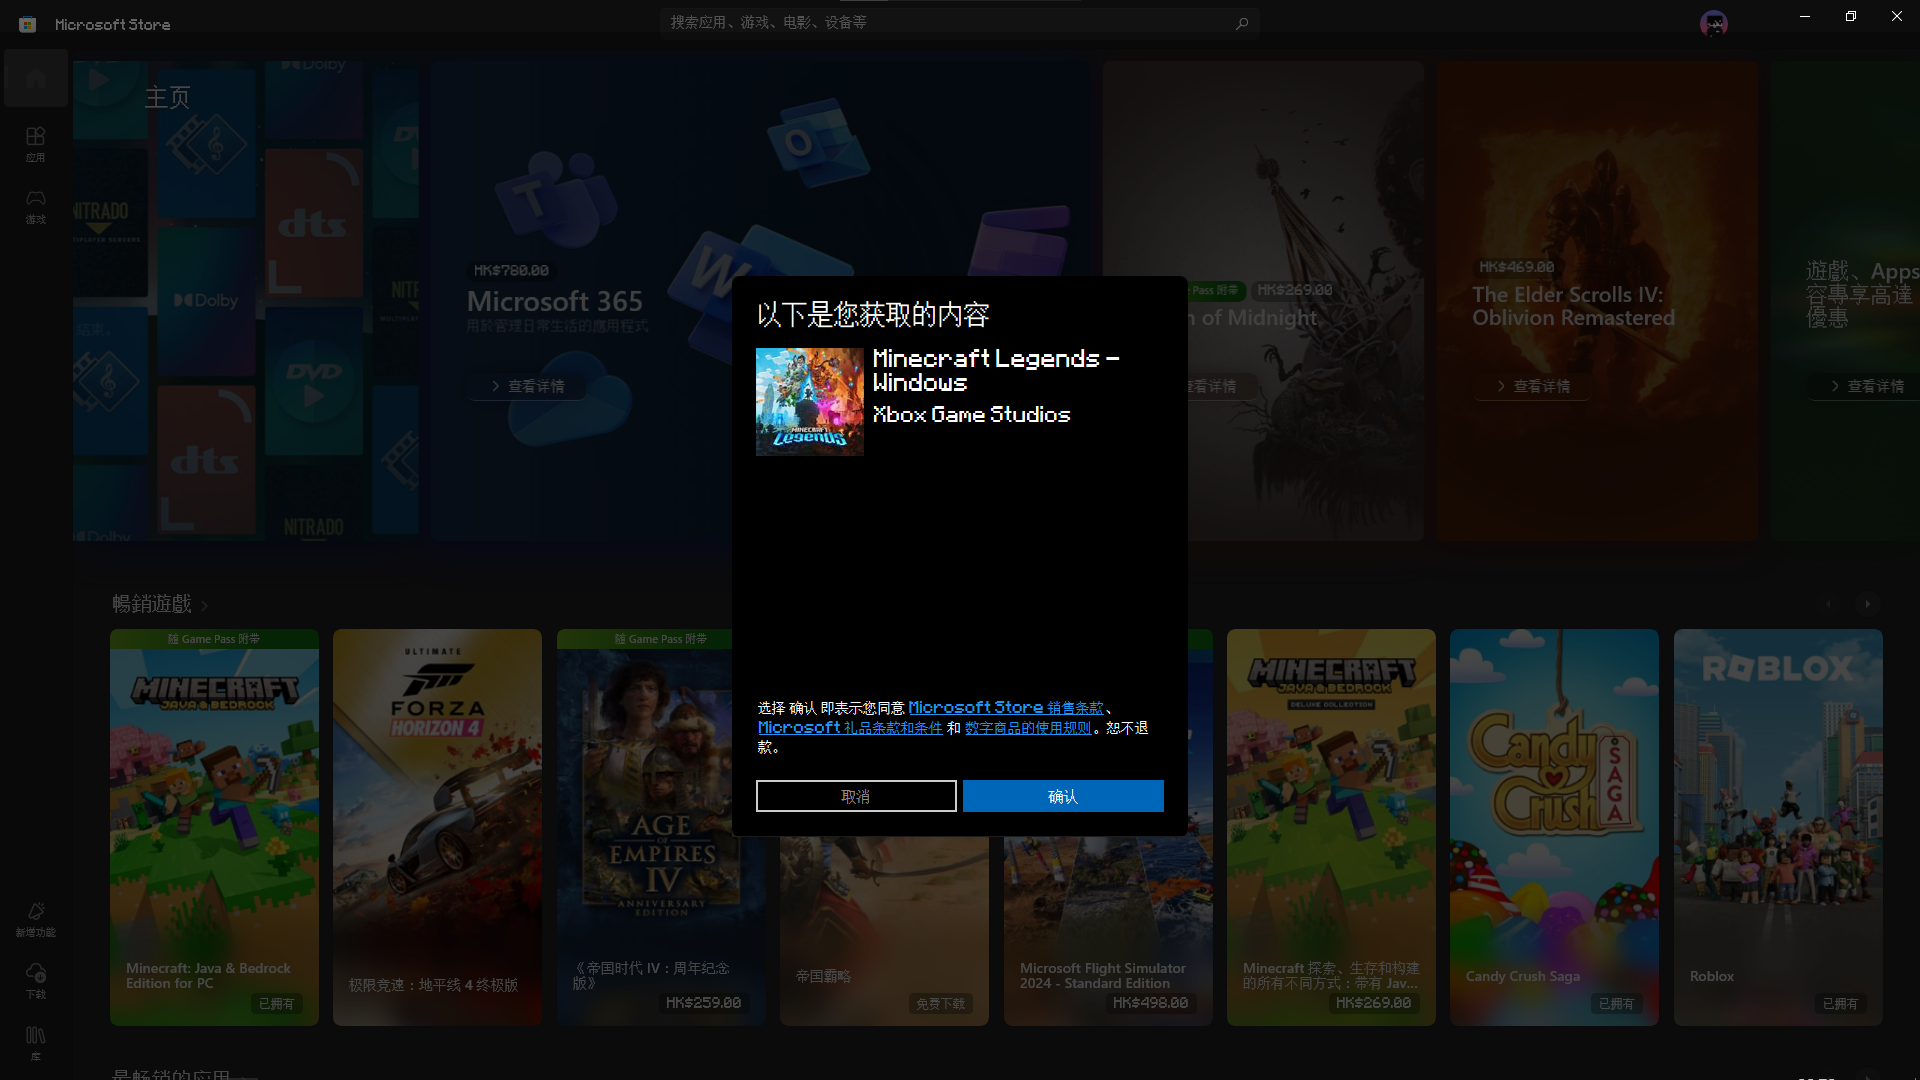
Task: Click the Microsoft Store logo icon
Action: tap(28, 24)
